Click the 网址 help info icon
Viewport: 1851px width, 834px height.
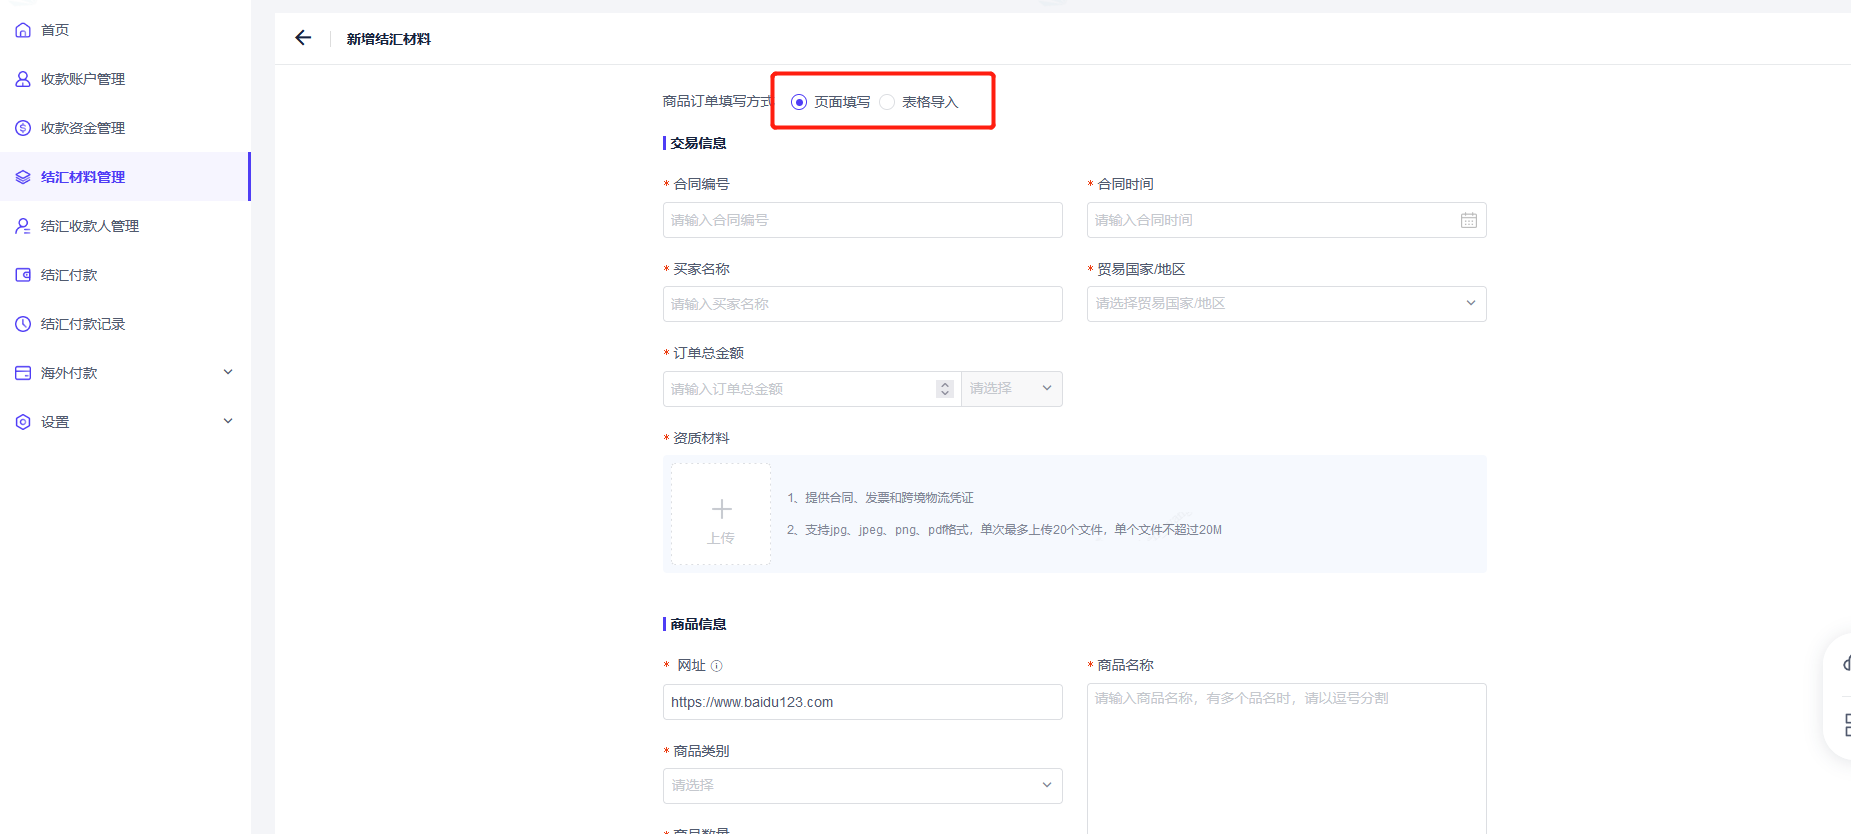click(x=716, y=666)
